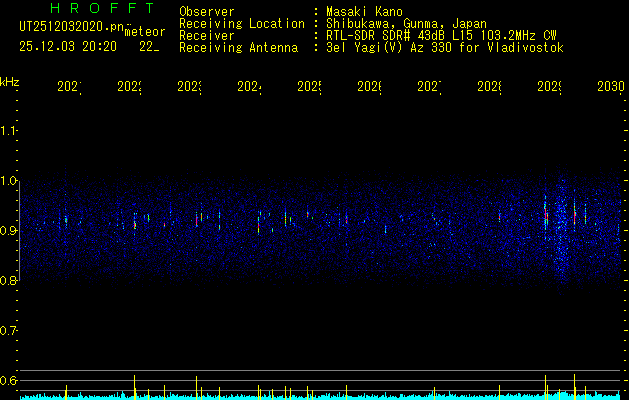Click the 1.0 kHz frequency axis label

pos(8,181)
